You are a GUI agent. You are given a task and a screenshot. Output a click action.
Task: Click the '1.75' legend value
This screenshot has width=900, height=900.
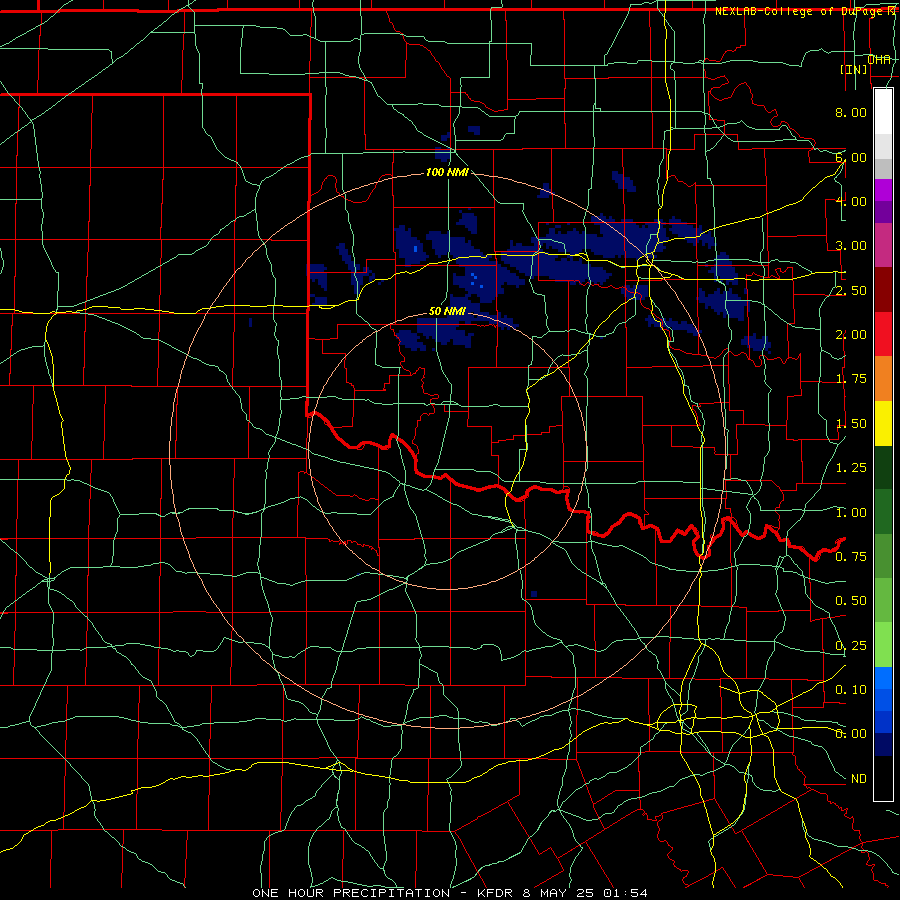[851, 379]
